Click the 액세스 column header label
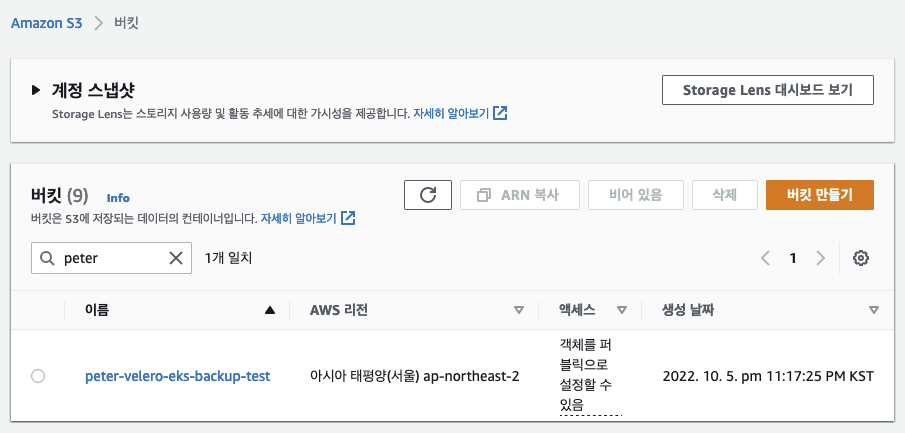The height and width of the screenshot is (433, 905). tap(577, 310)
